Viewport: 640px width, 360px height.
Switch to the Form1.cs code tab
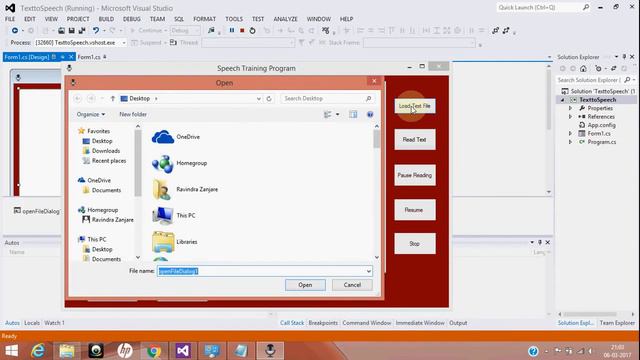pos(89,57)
